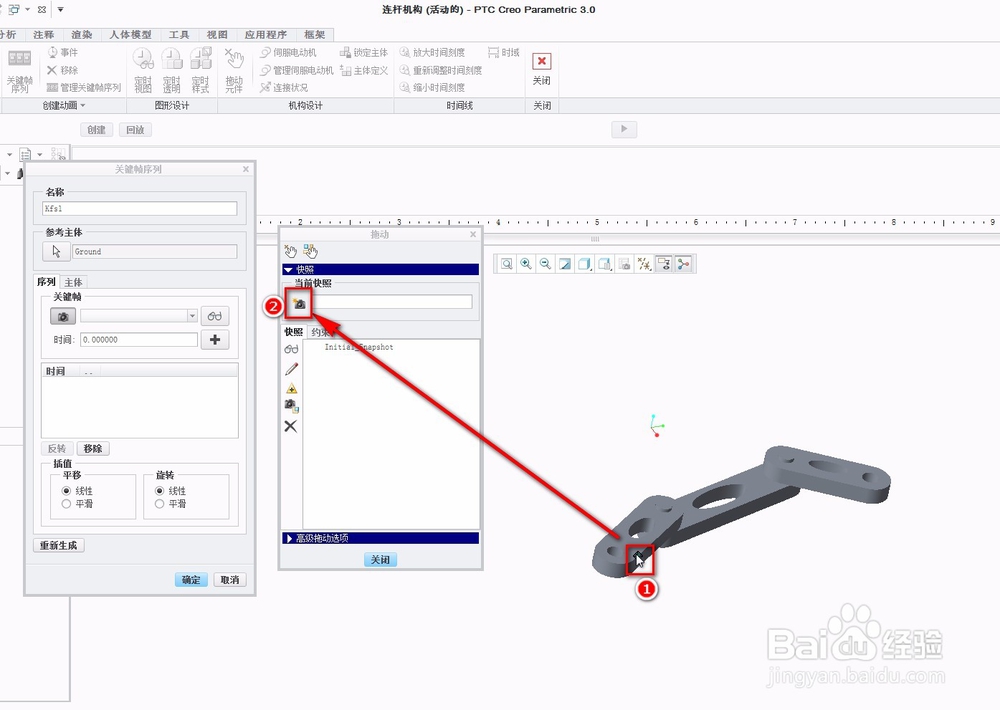The height and width of the screenshot is (710, 1000).
Task: Open the 人体模型 ribbon tab
Action: tap(131, 34)
